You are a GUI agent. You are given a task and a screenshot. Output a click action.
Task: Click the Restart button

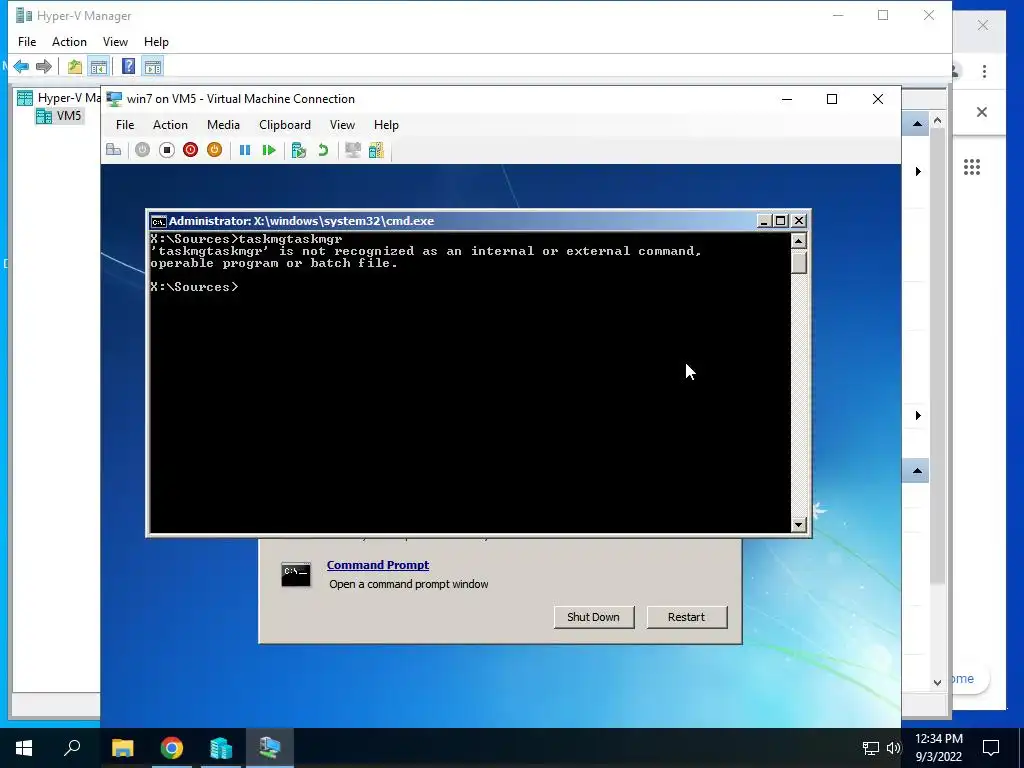[686, 617]
